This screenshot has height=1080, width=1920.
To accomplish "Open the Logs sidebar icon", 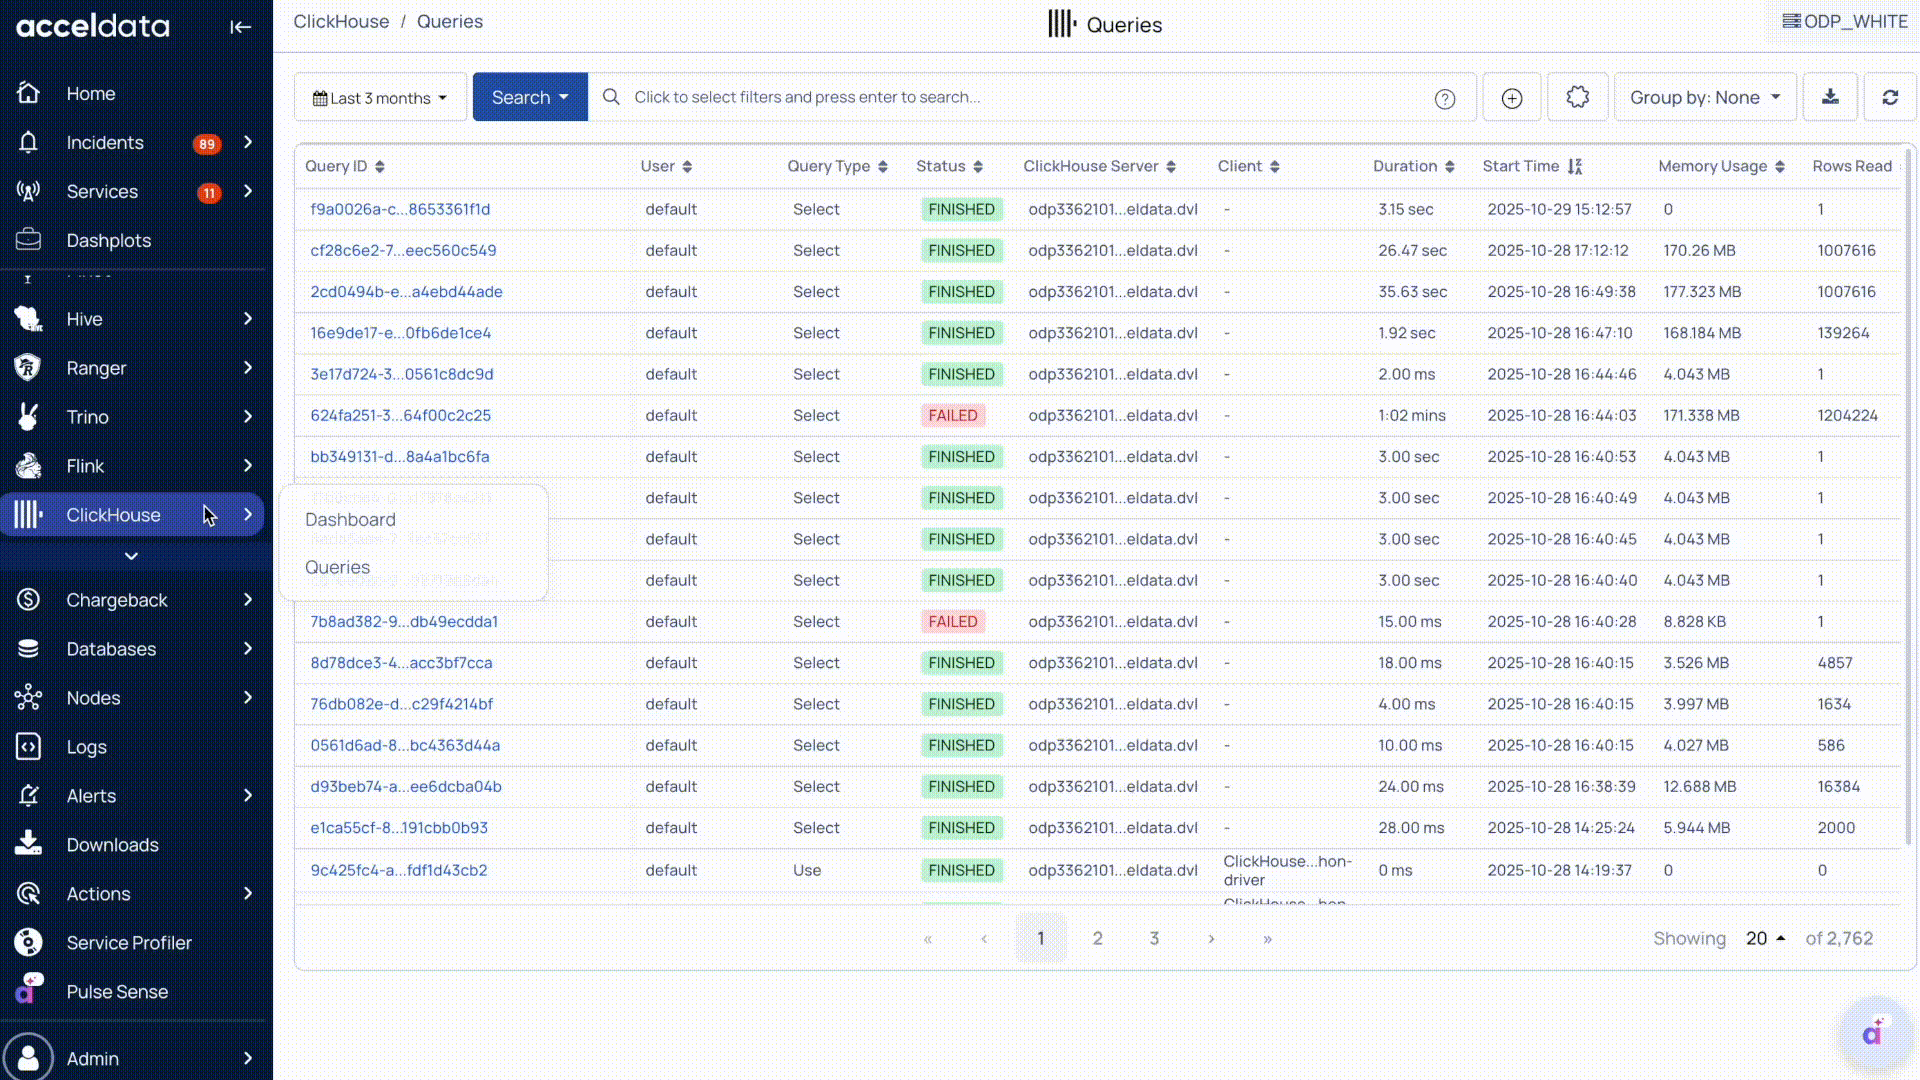I will [x=28, y=747].
